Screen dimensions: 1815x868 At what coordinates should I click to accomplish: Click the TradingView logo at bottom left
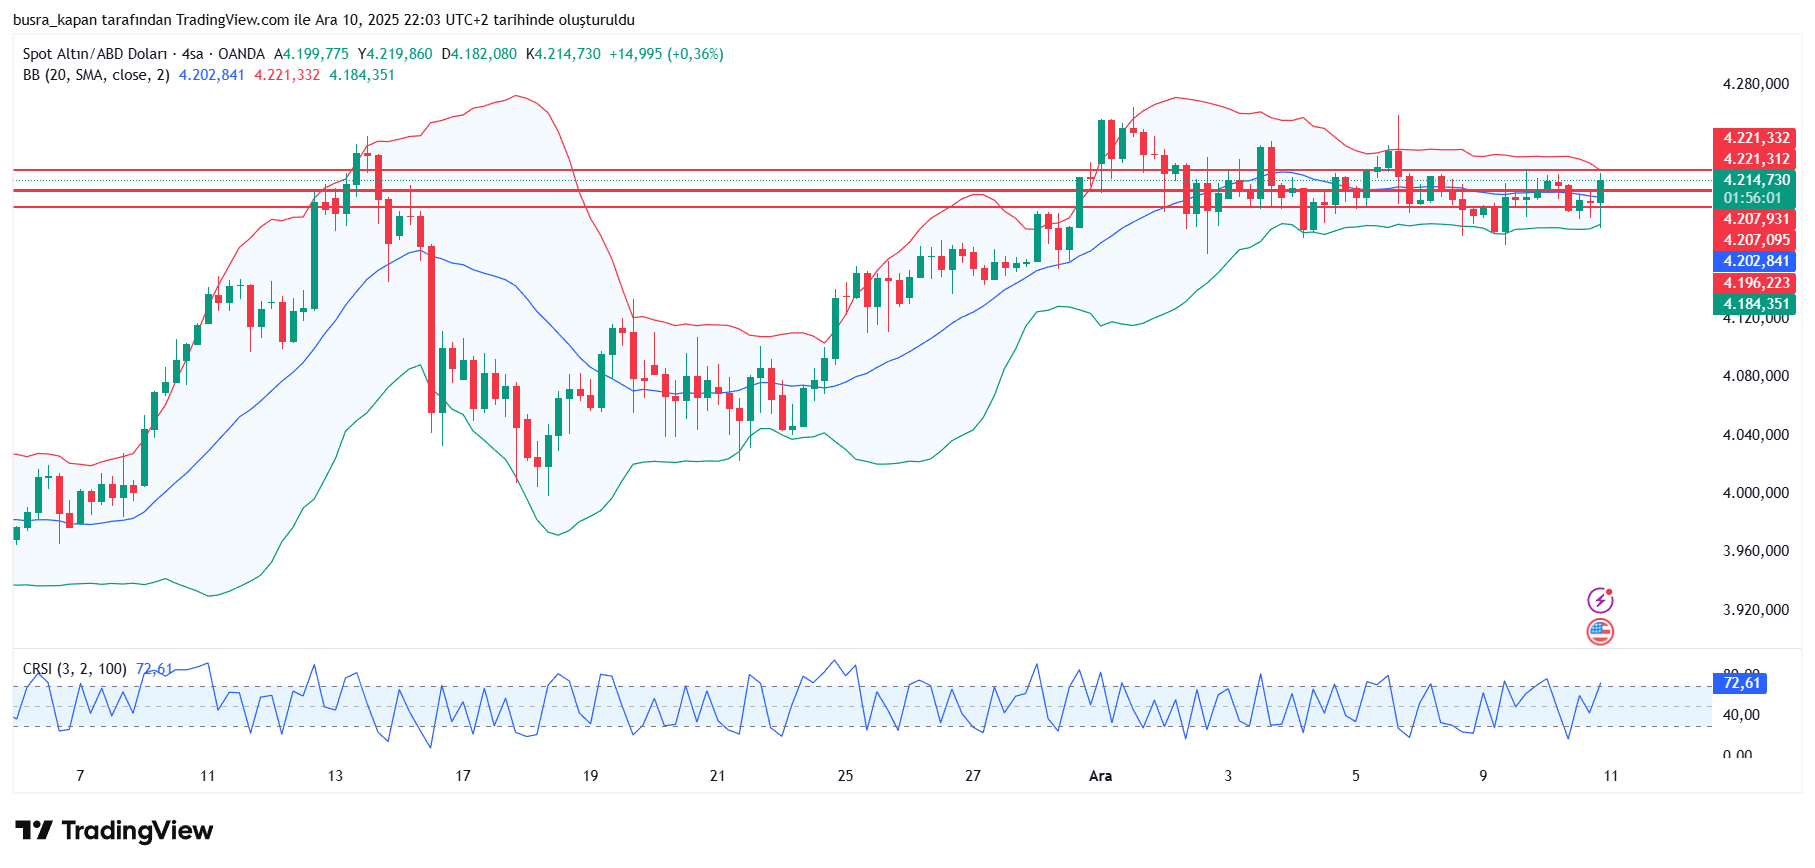(114, 831)
